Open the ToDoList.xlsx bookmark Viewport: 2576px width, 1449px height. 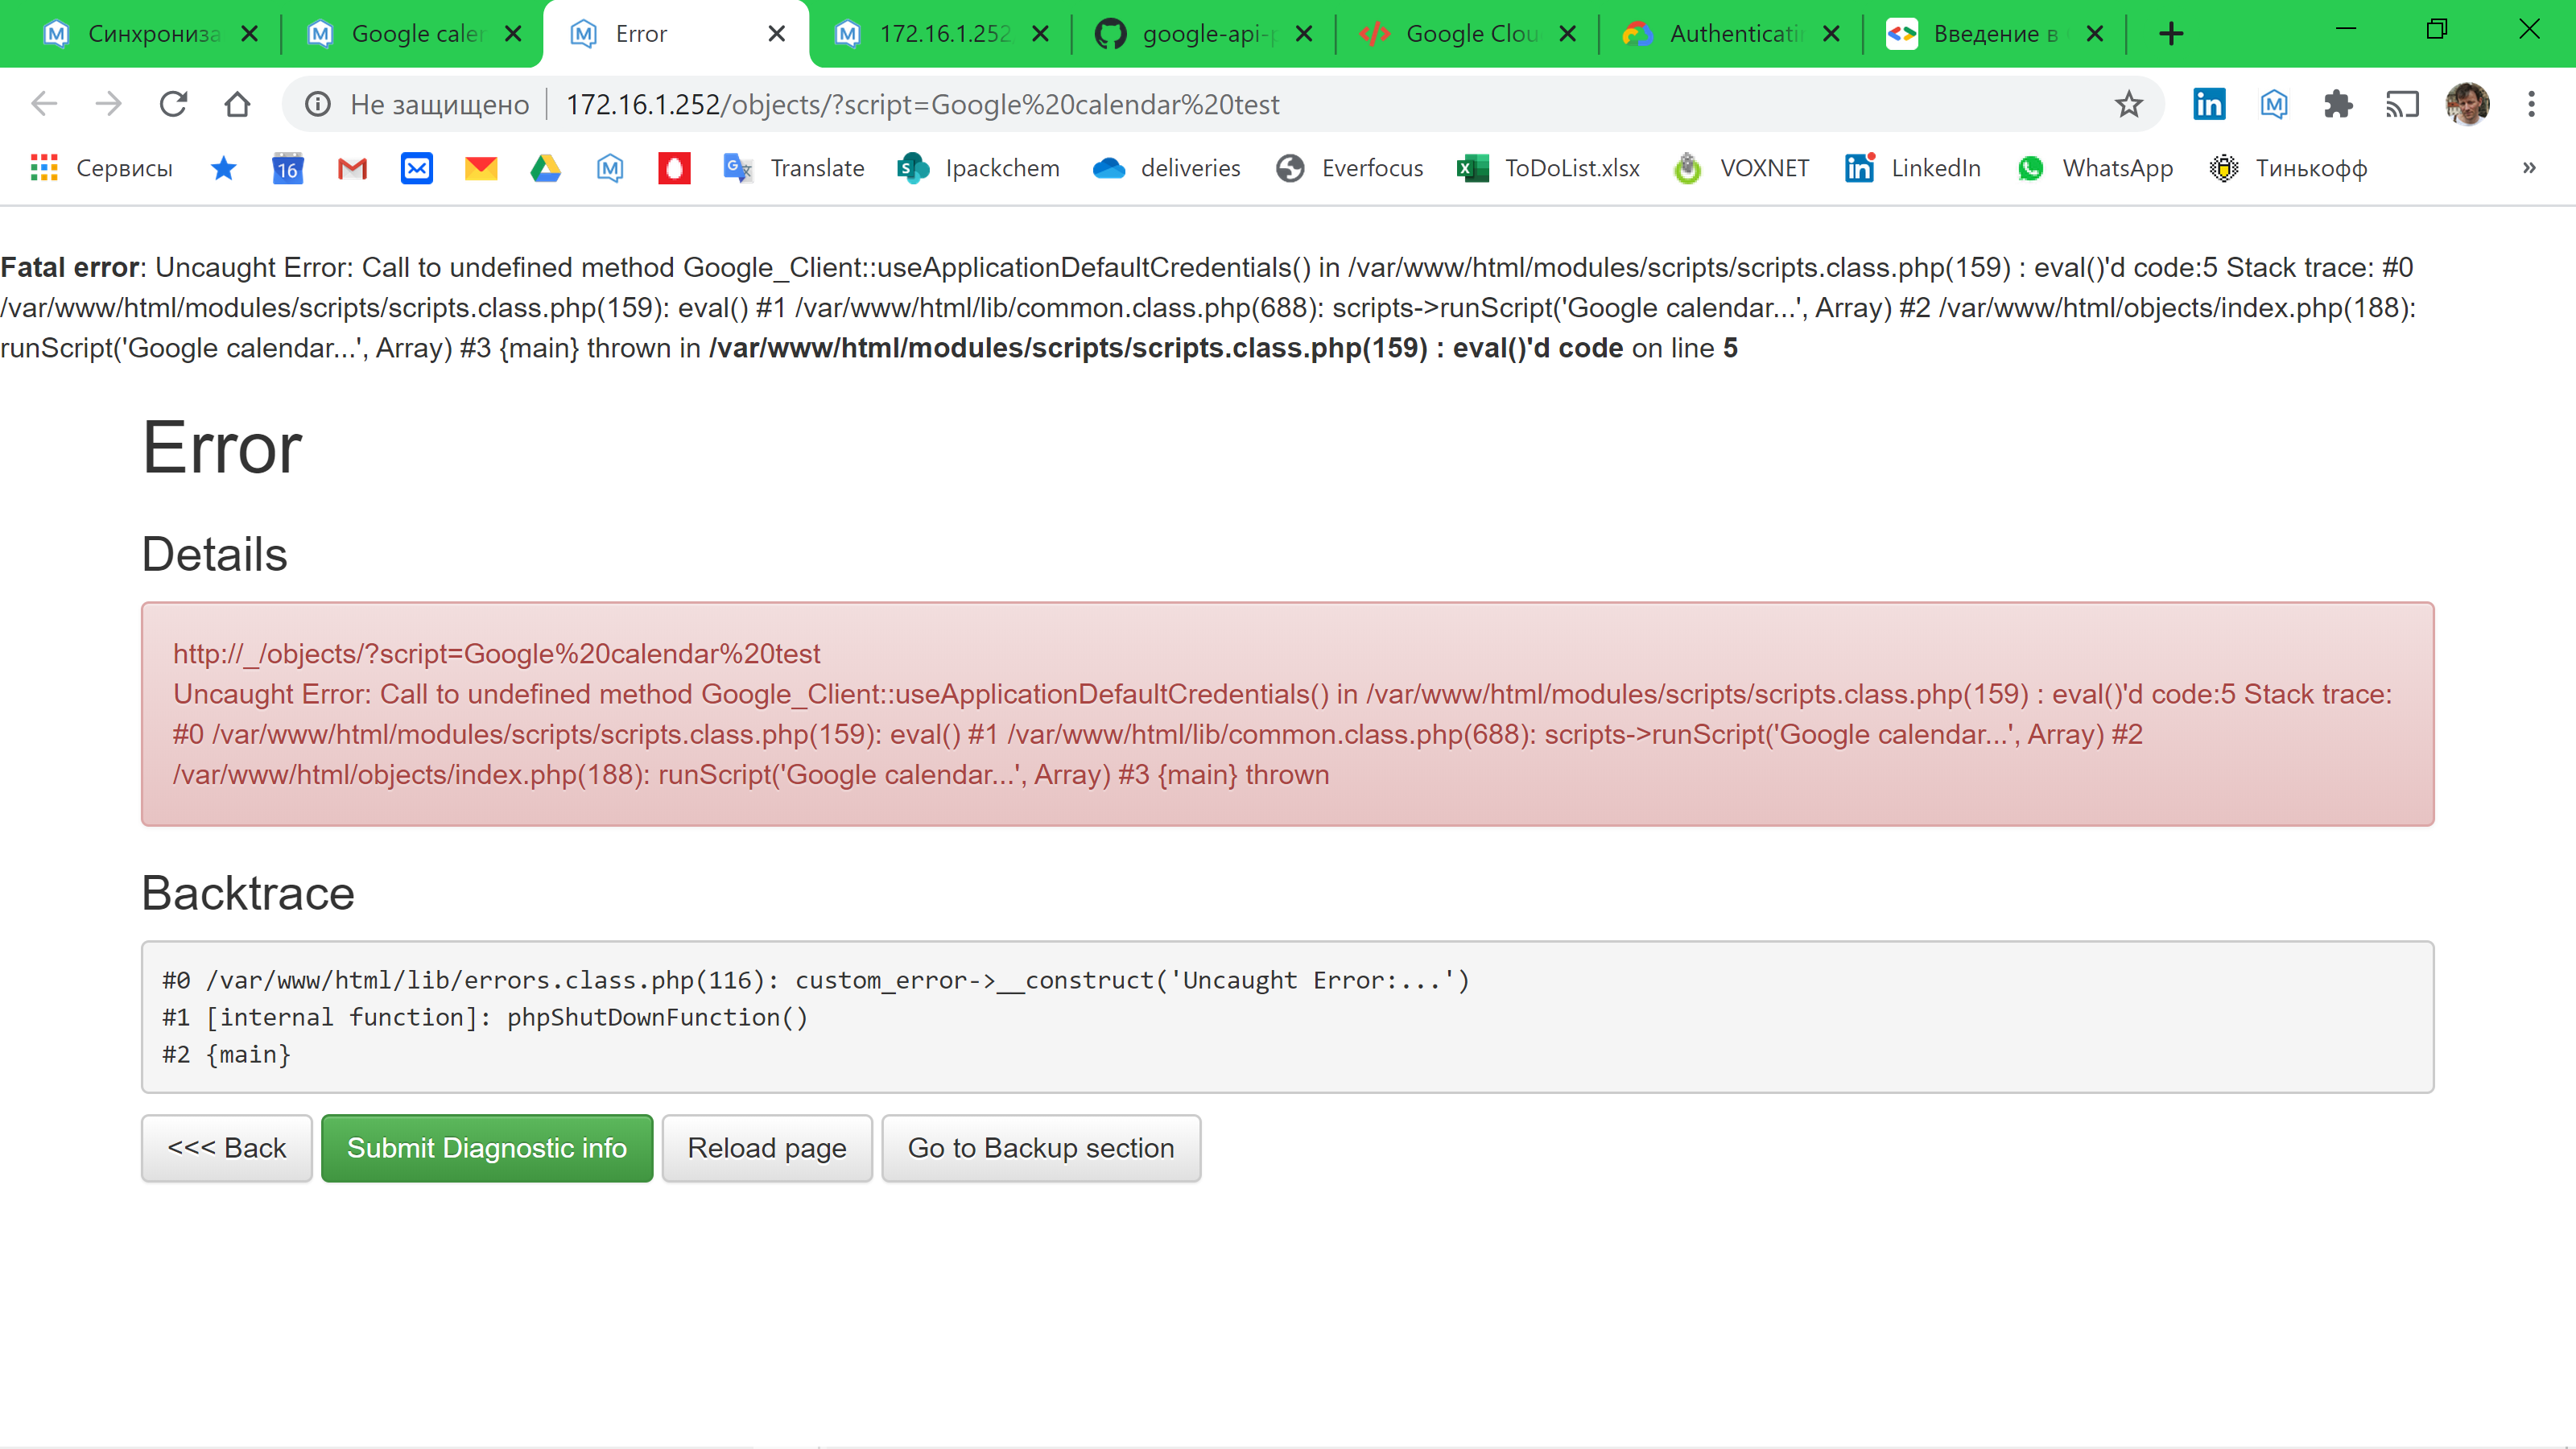click(x=1547, y=168)
